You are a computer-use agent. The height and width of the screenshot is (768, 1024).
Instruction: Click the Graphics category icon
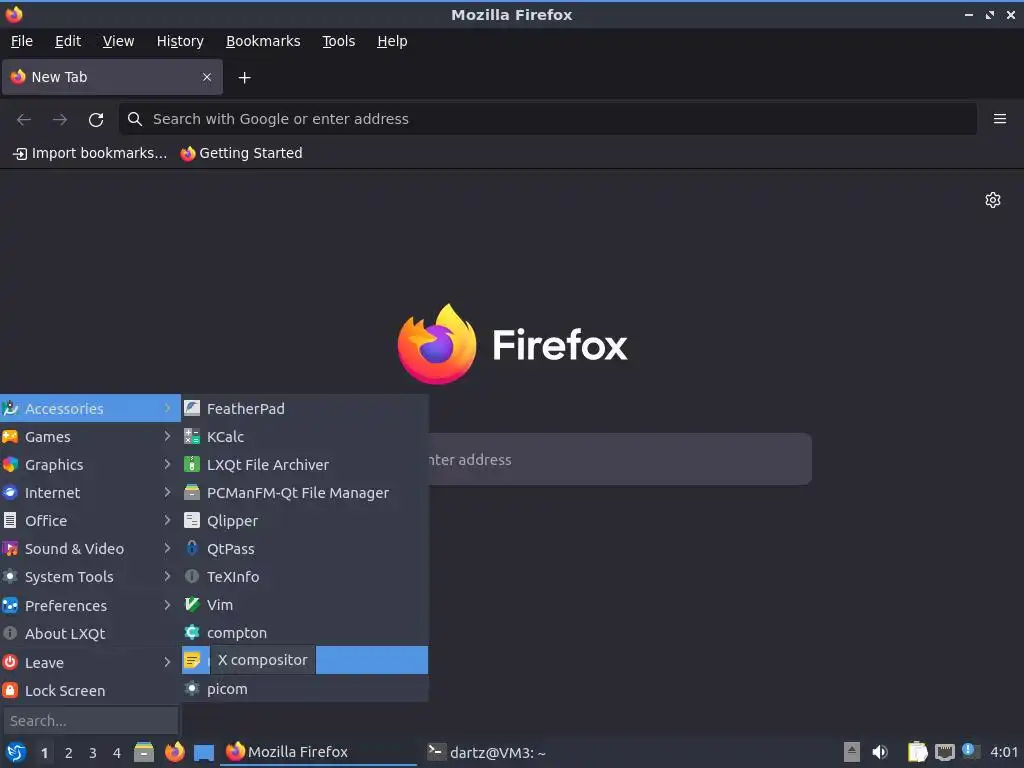[x=10, y=465]
